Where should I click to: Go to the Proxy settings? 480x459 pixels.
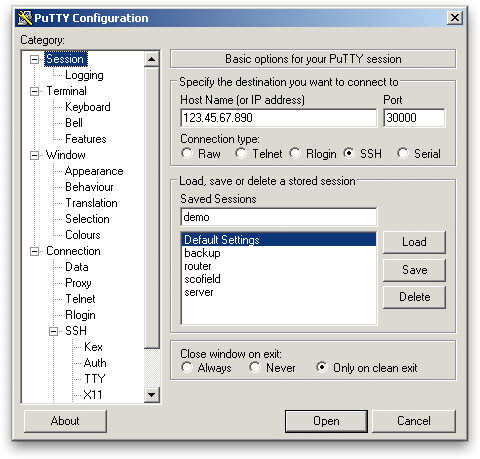(78, 283)
